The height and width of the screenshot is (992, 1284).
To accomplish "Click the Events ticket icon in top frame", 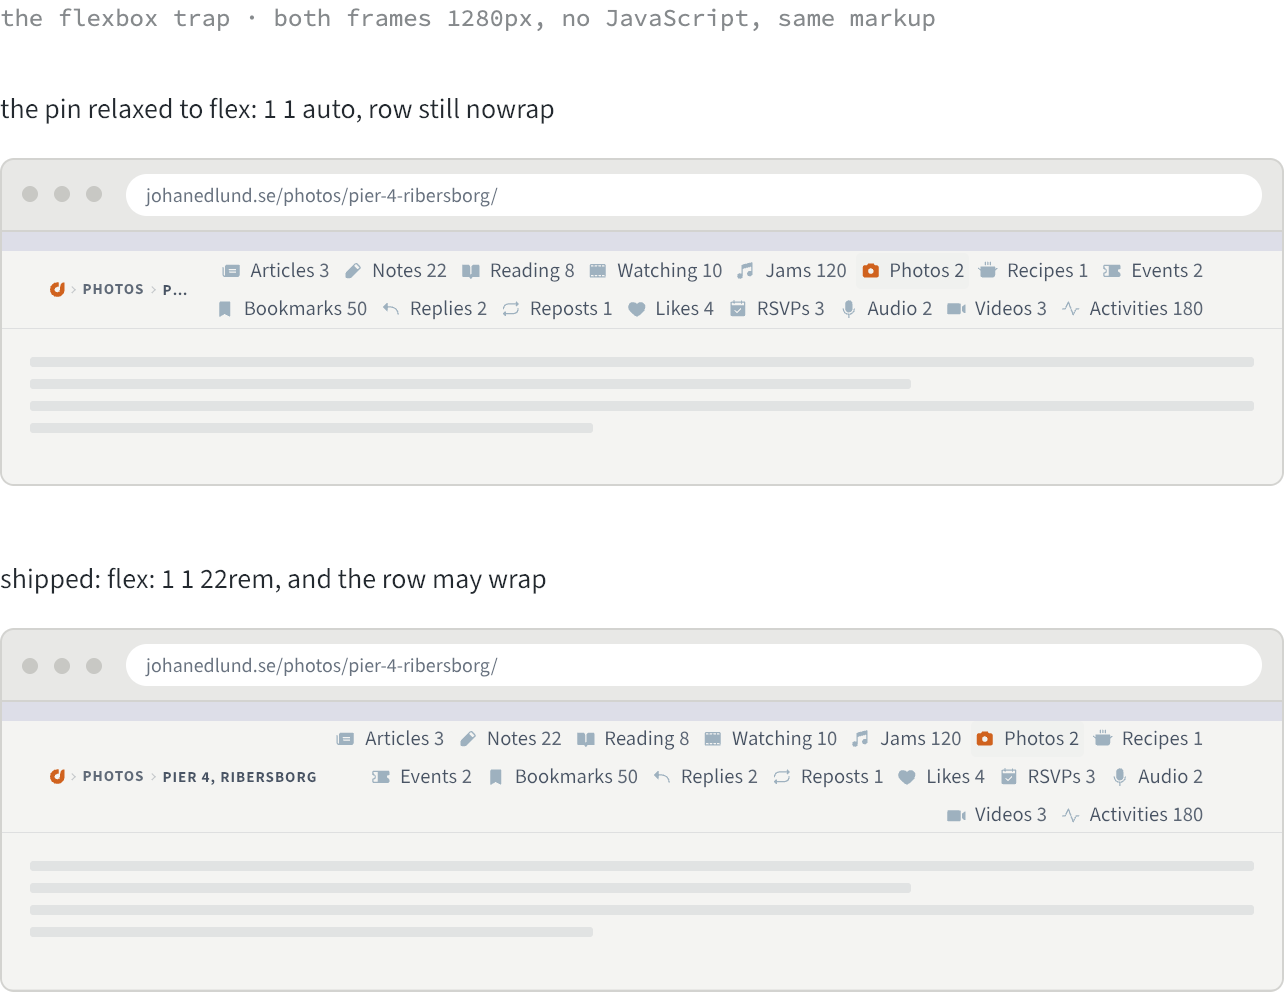I will pos(1112,271).
